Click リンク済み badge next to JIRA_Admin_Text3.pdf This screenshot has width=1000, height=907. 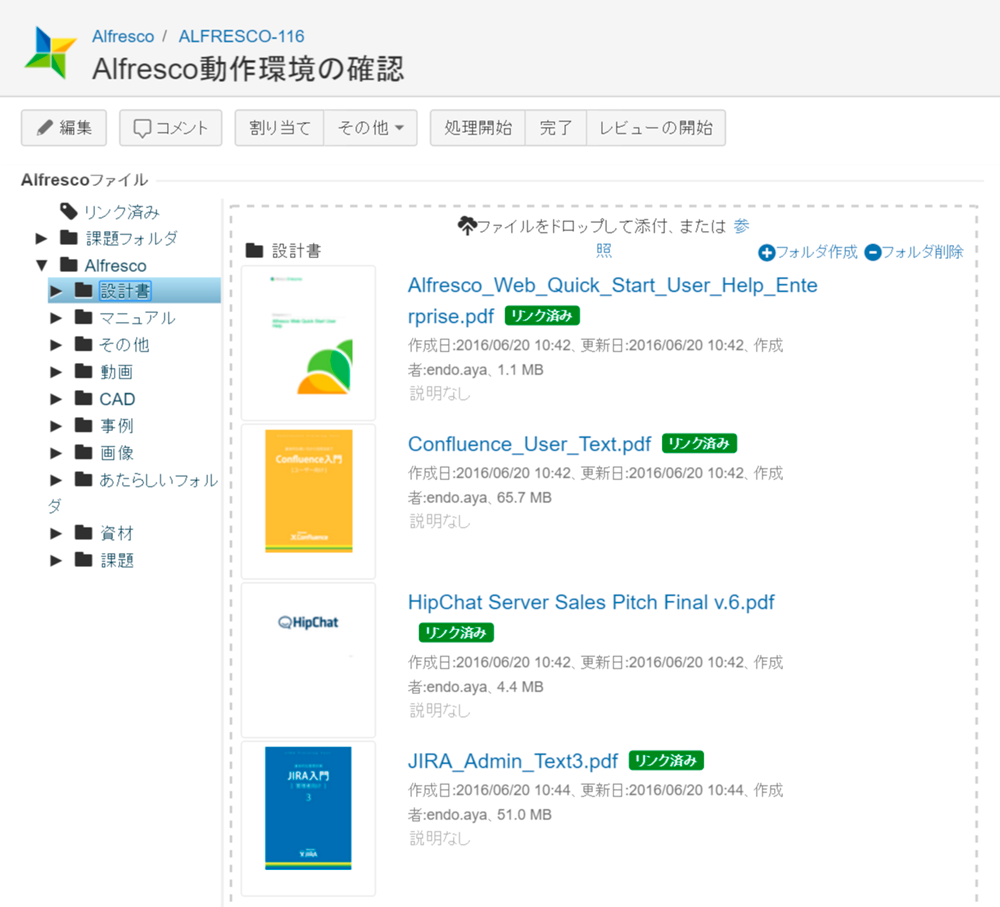666,760
